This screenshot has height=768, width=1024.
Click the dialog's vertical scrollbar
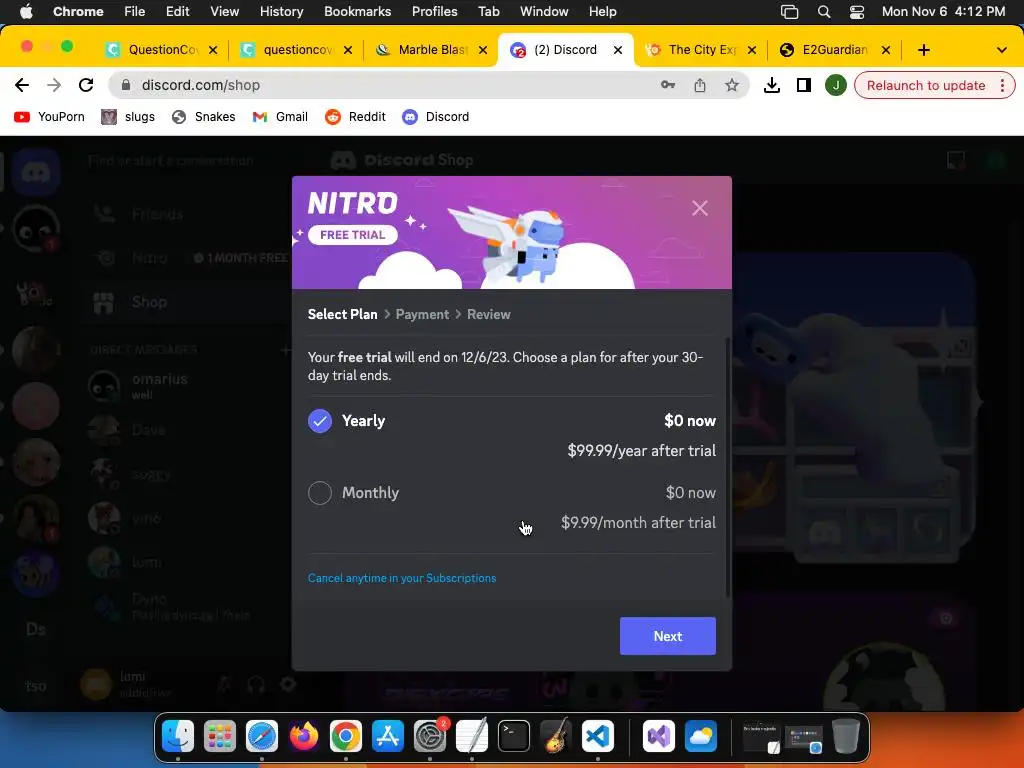coord(728,467)
